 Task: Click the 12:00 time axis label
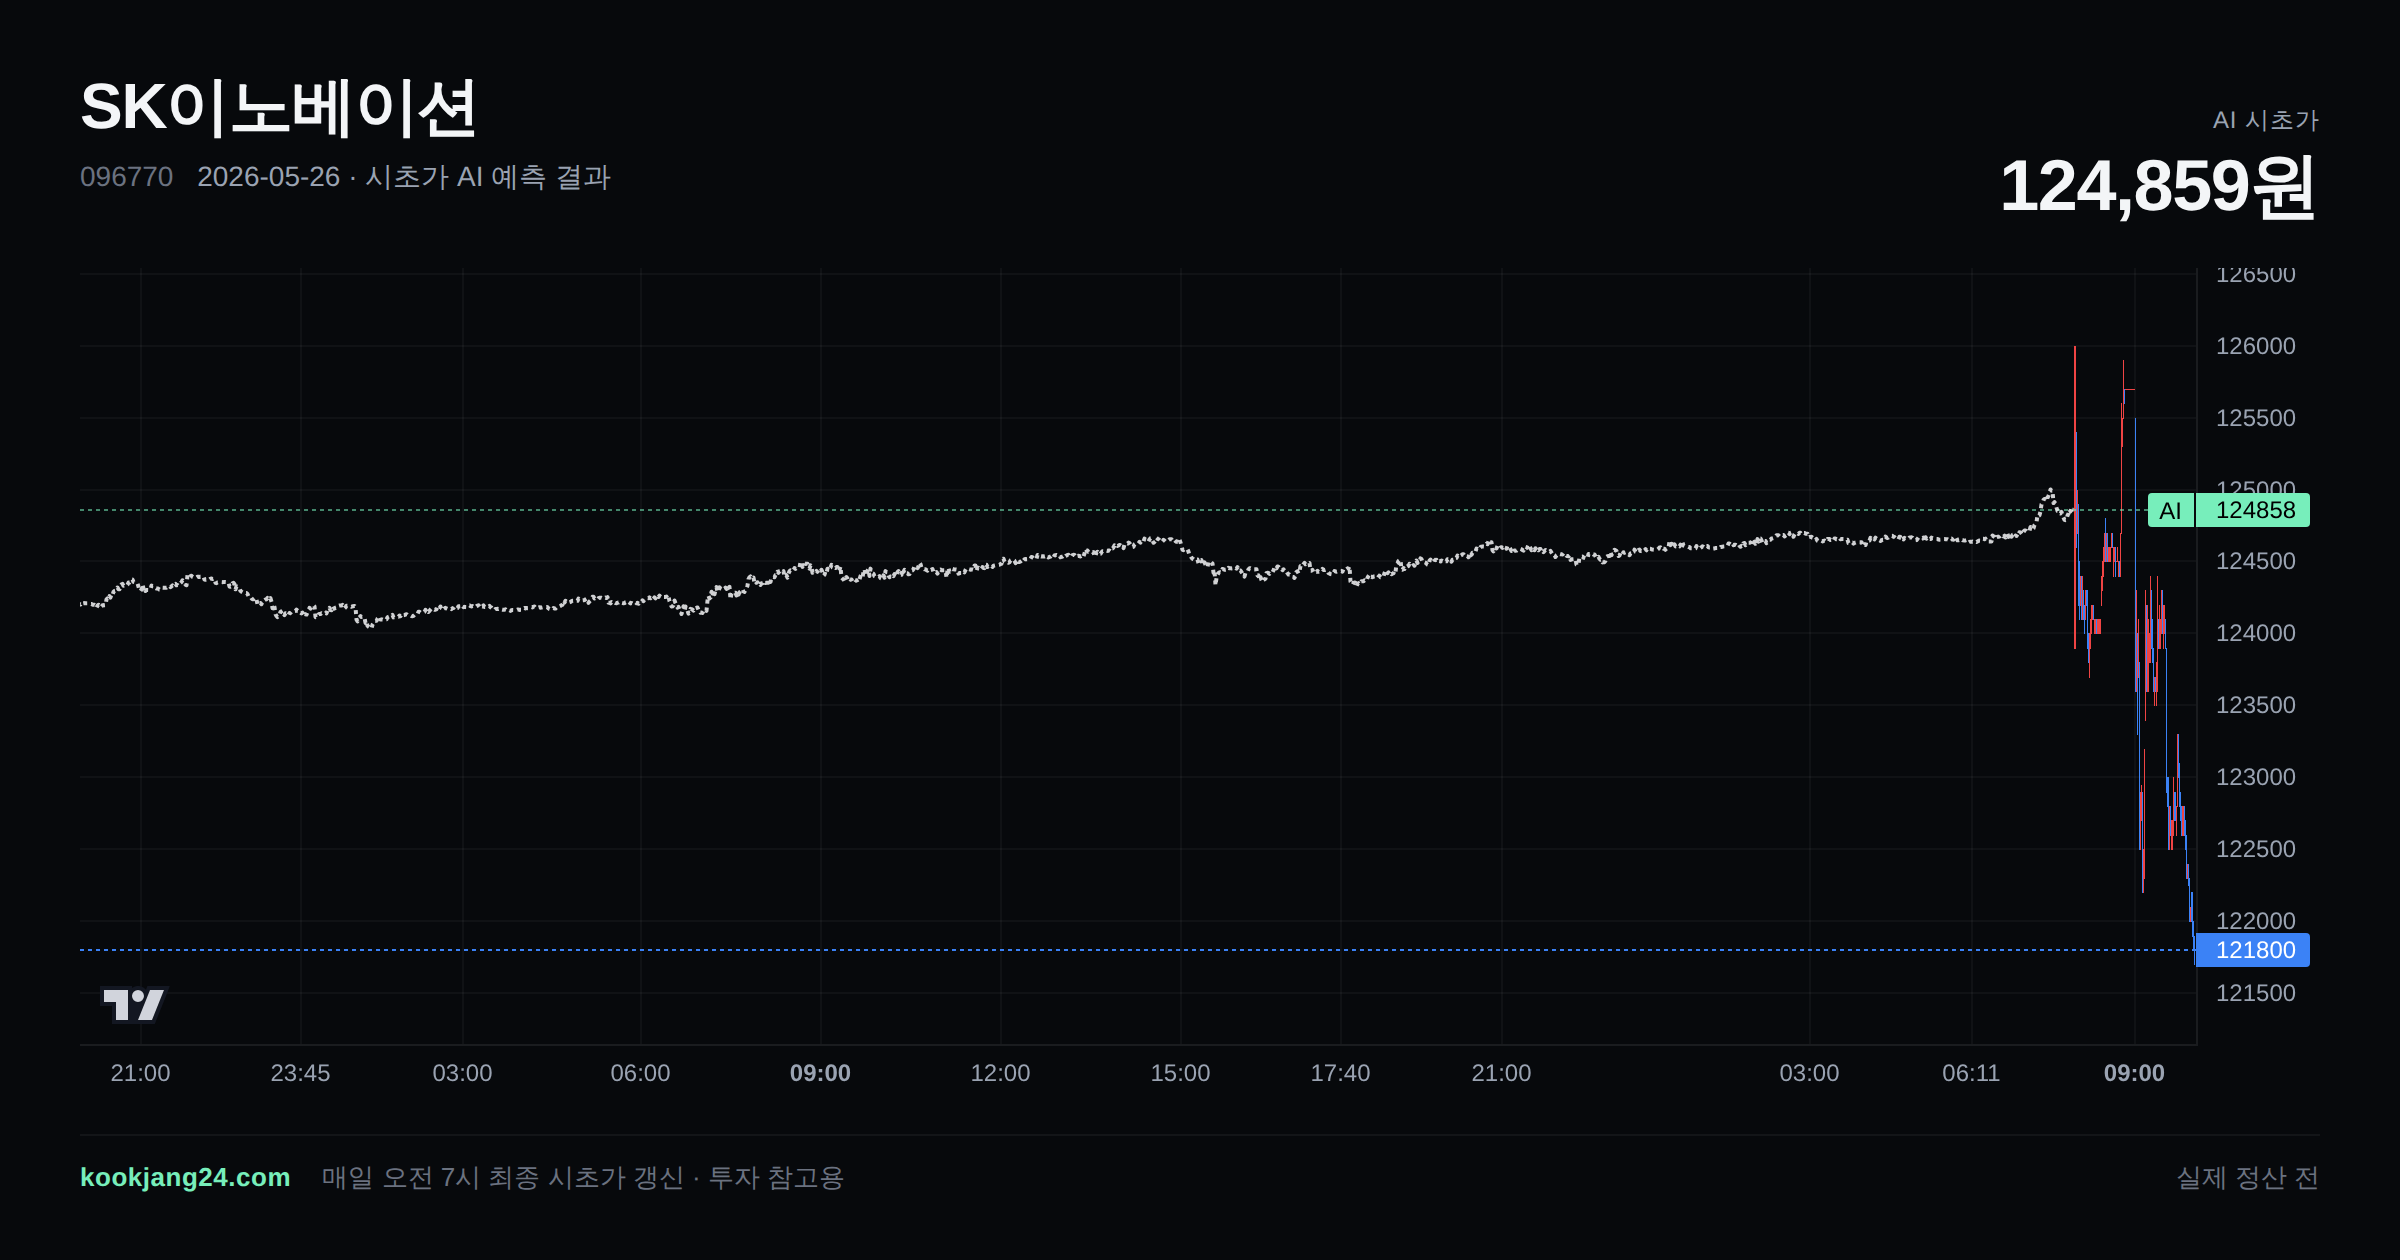click(1000, 1073)
